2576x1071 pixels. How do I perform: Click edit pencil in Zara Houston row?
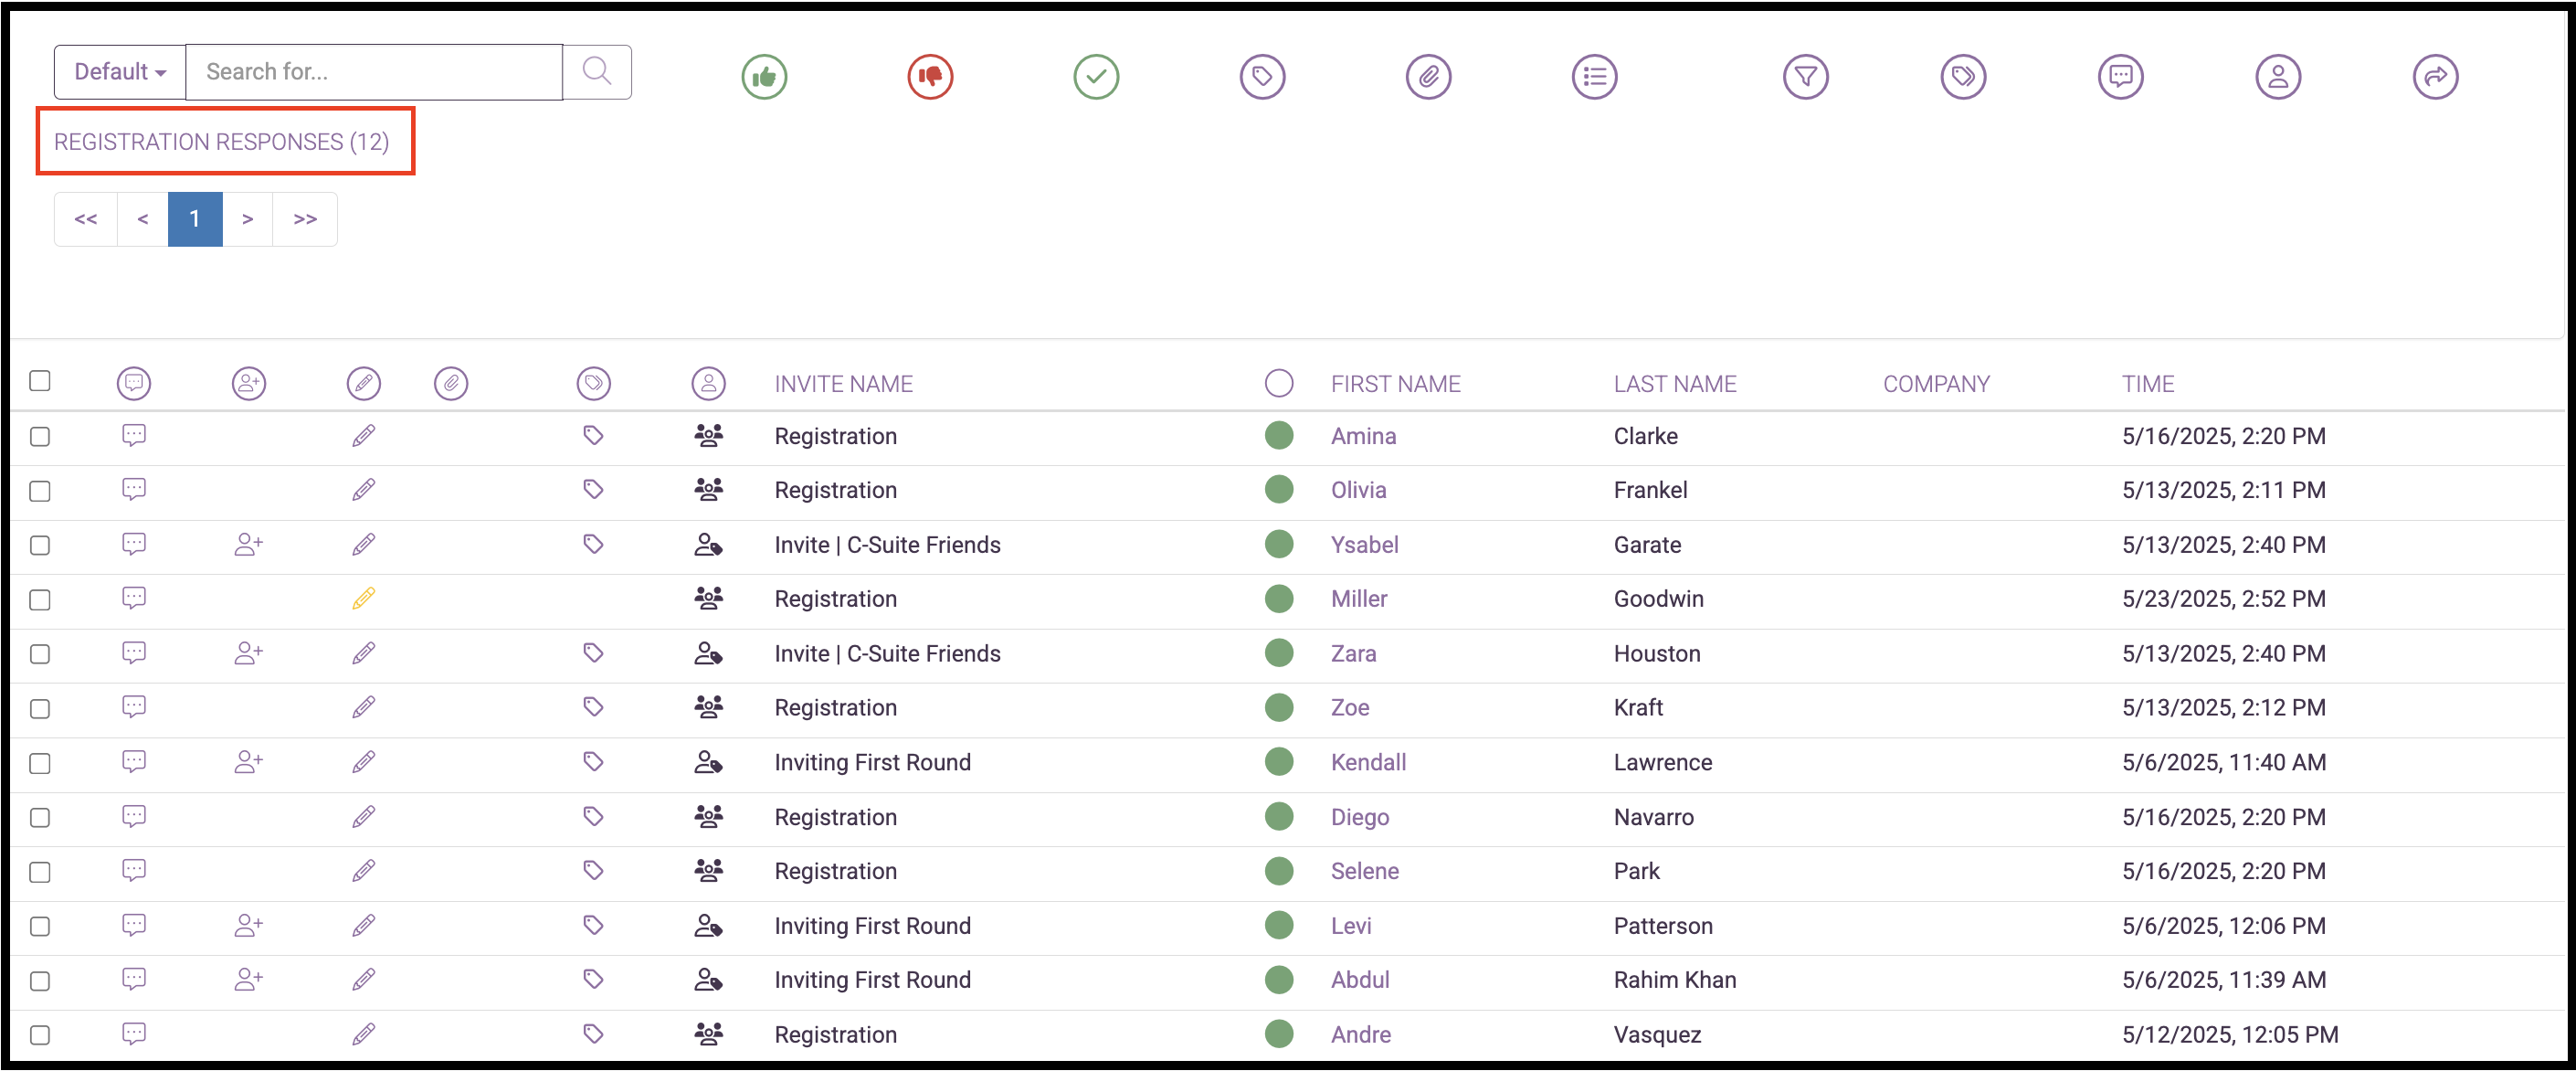point(364,653)
